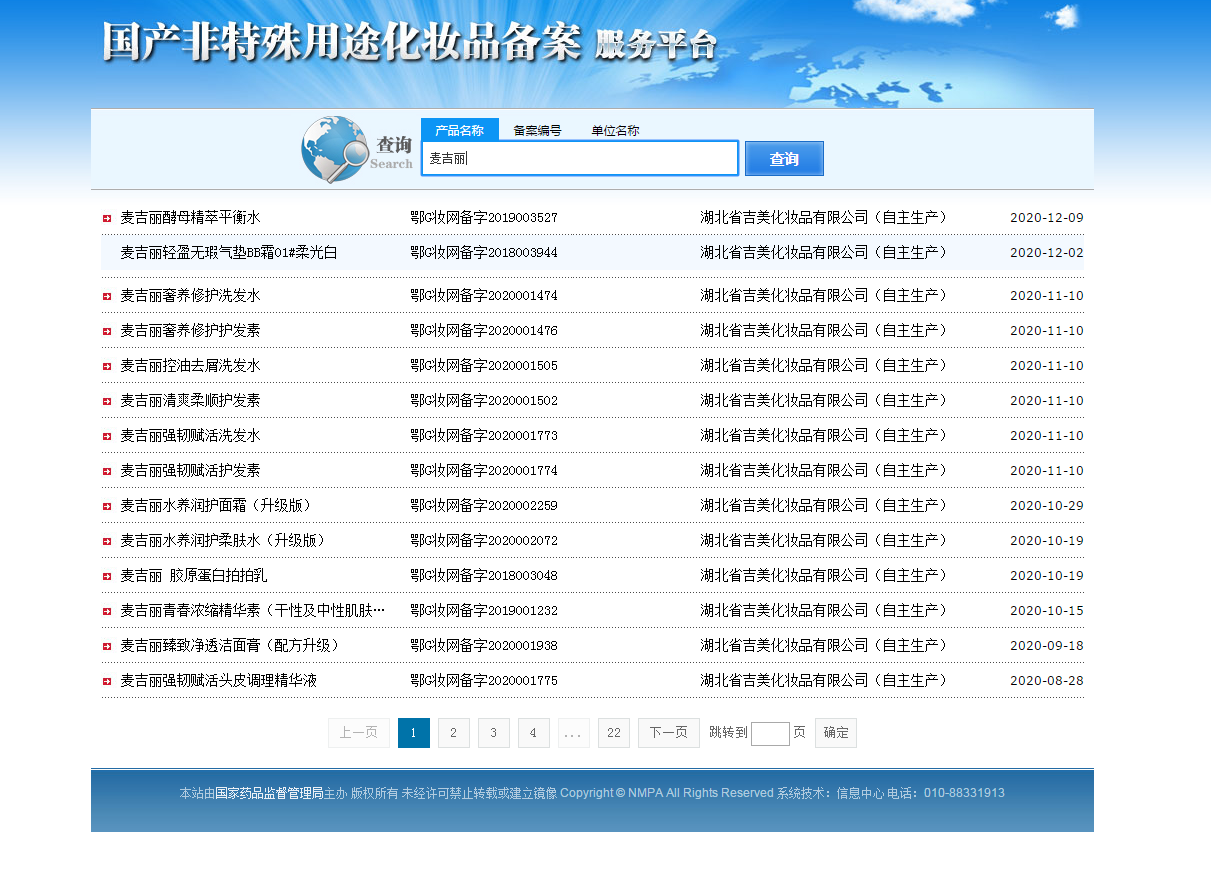1211x878 pixels.
Task: Click the 查询 search button
Action: pyautogui.click(x=784, y=158)
